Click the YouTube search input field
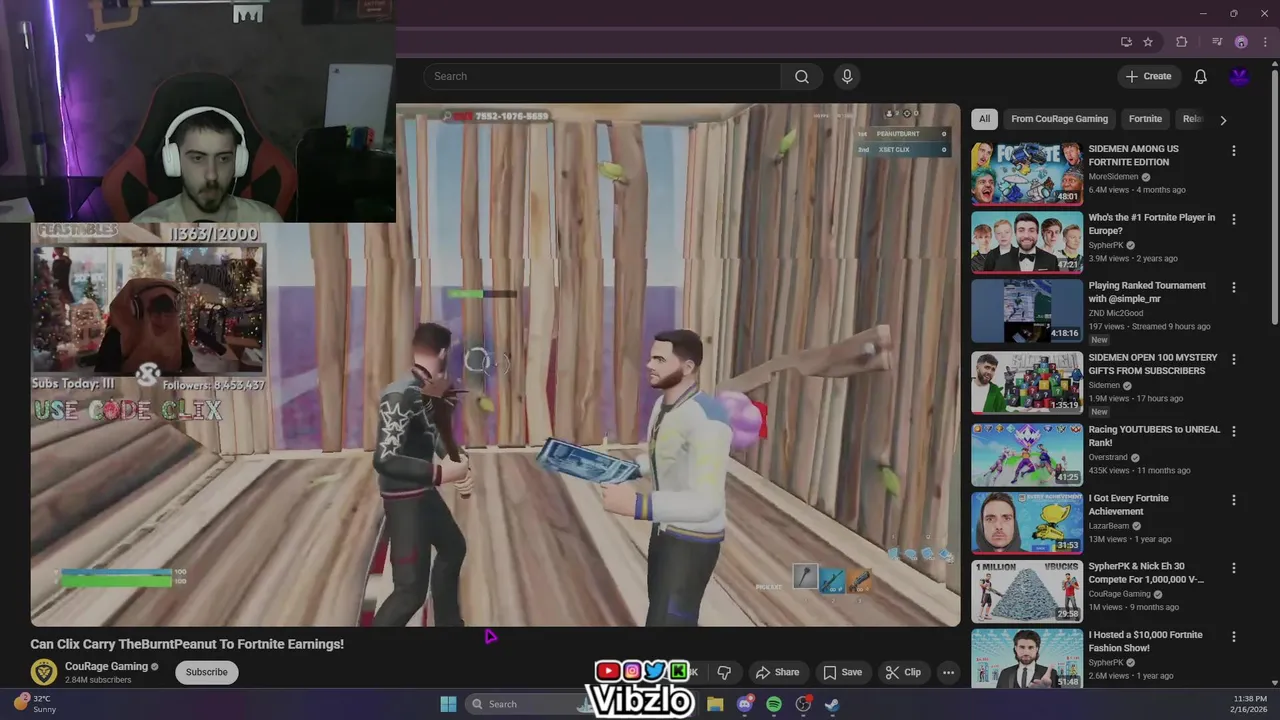 pos(602,76)
